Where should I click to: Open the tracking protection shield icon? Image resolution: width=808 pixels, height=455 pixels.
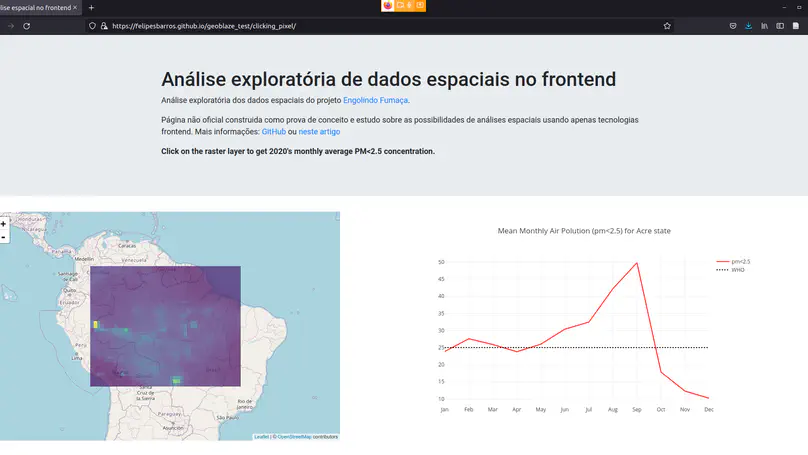coord(92,26)
